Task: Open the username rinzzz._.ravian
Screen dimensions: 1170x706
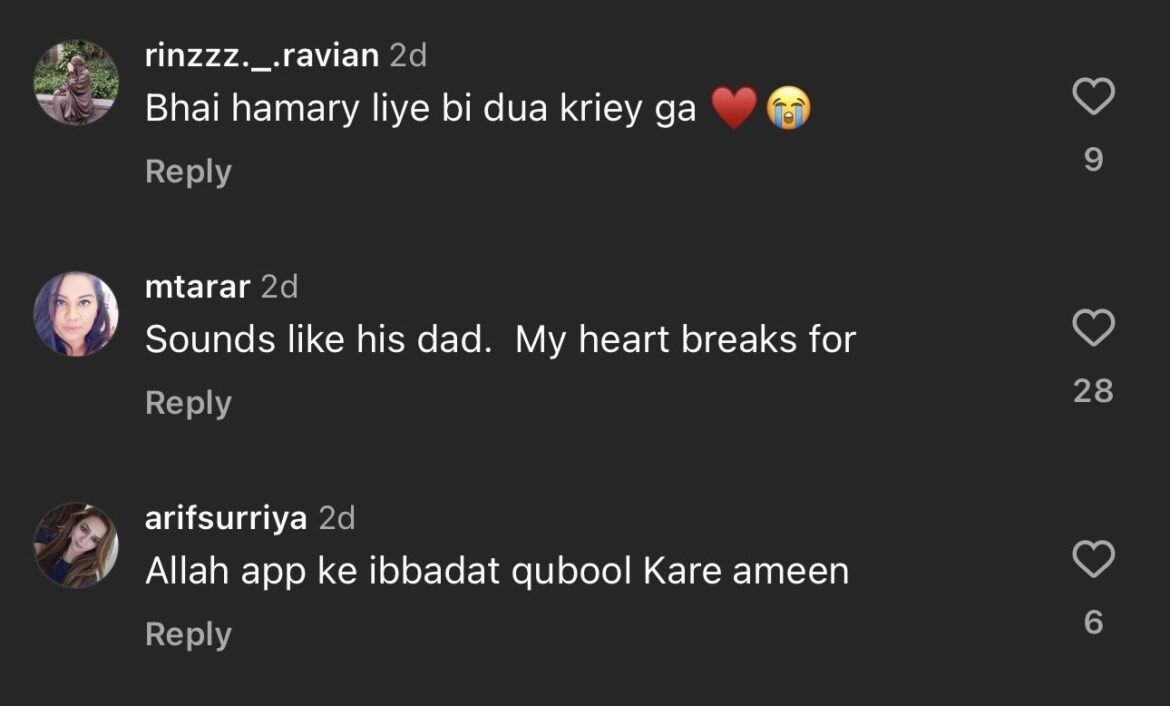Action: (x=262, y=57)
